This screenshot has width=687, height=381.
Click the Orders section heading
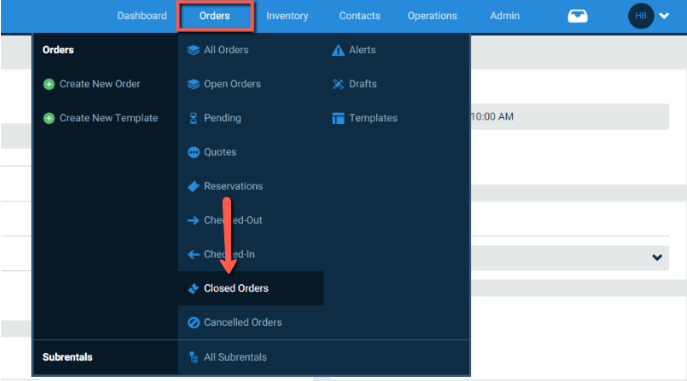58,50
